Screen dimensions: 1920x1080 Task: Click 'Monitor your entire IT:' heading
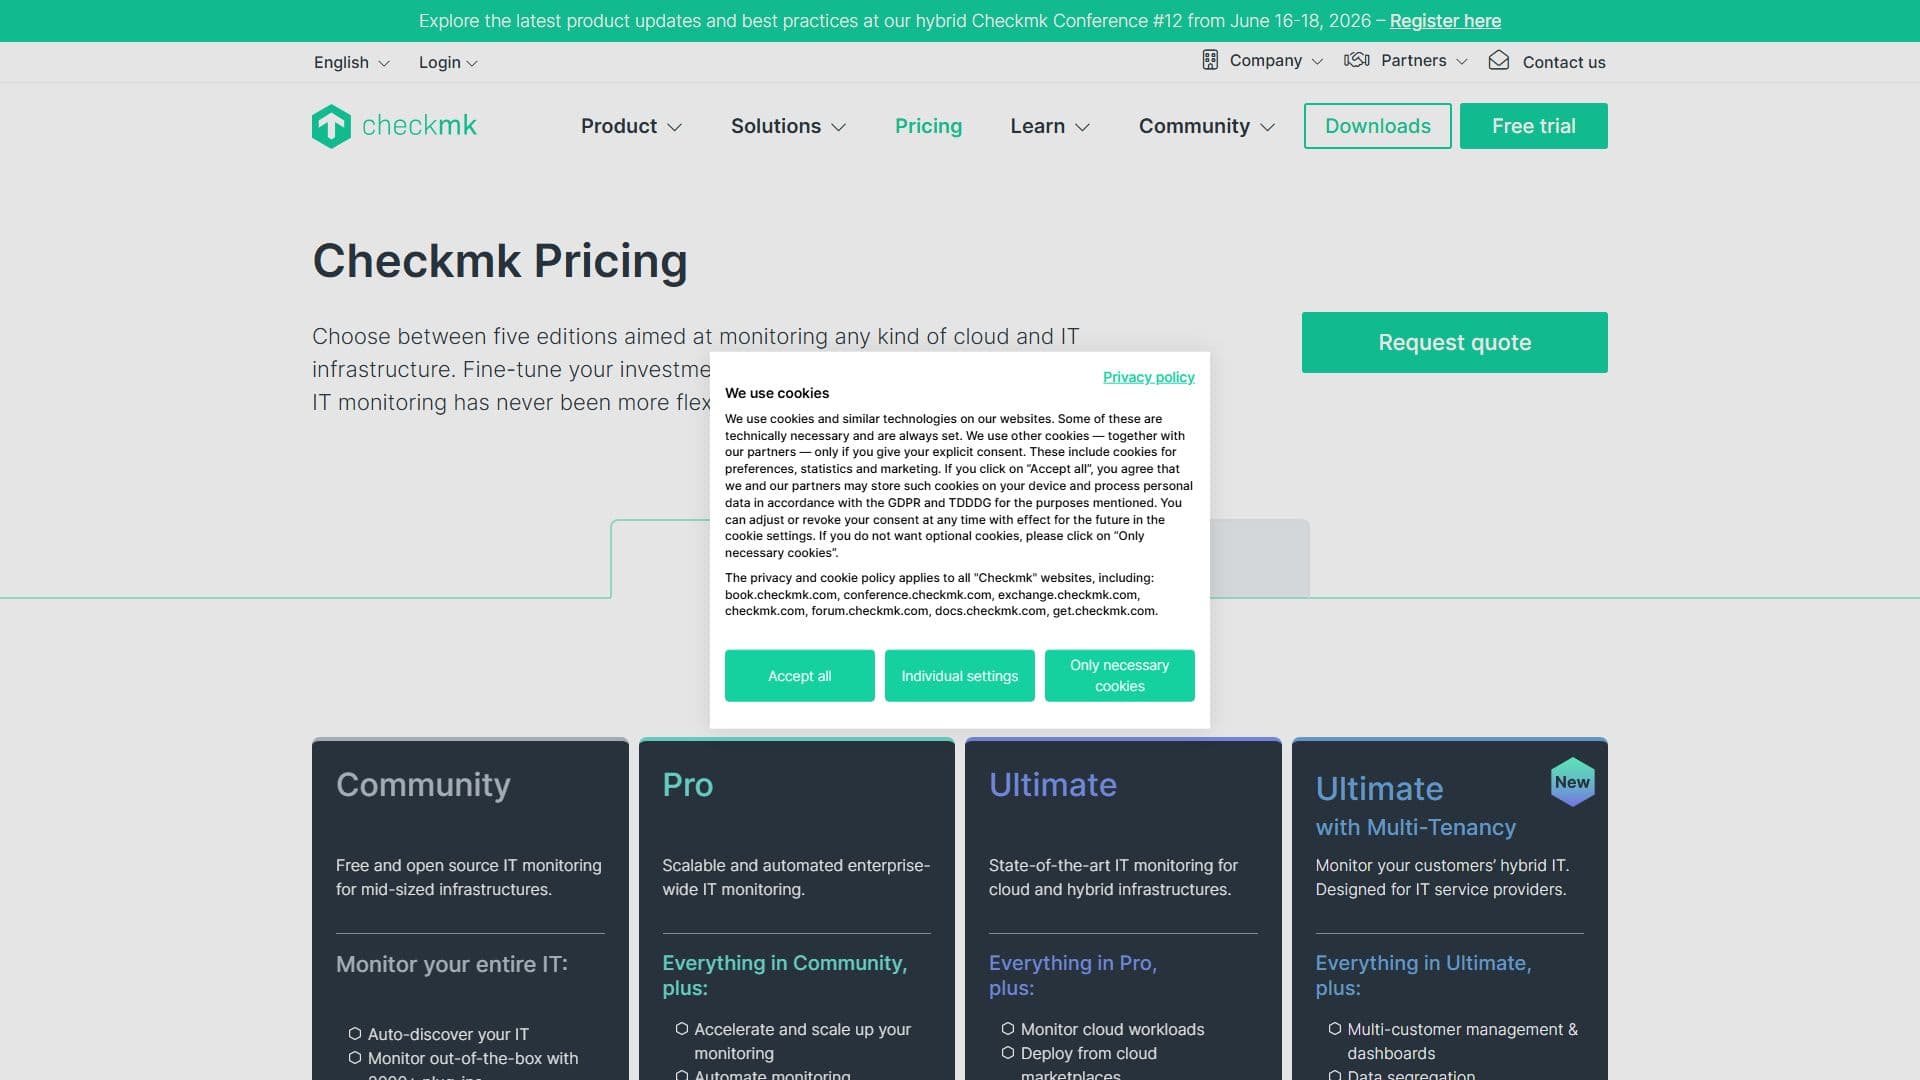pyautogui.click(x=452, y=964)
